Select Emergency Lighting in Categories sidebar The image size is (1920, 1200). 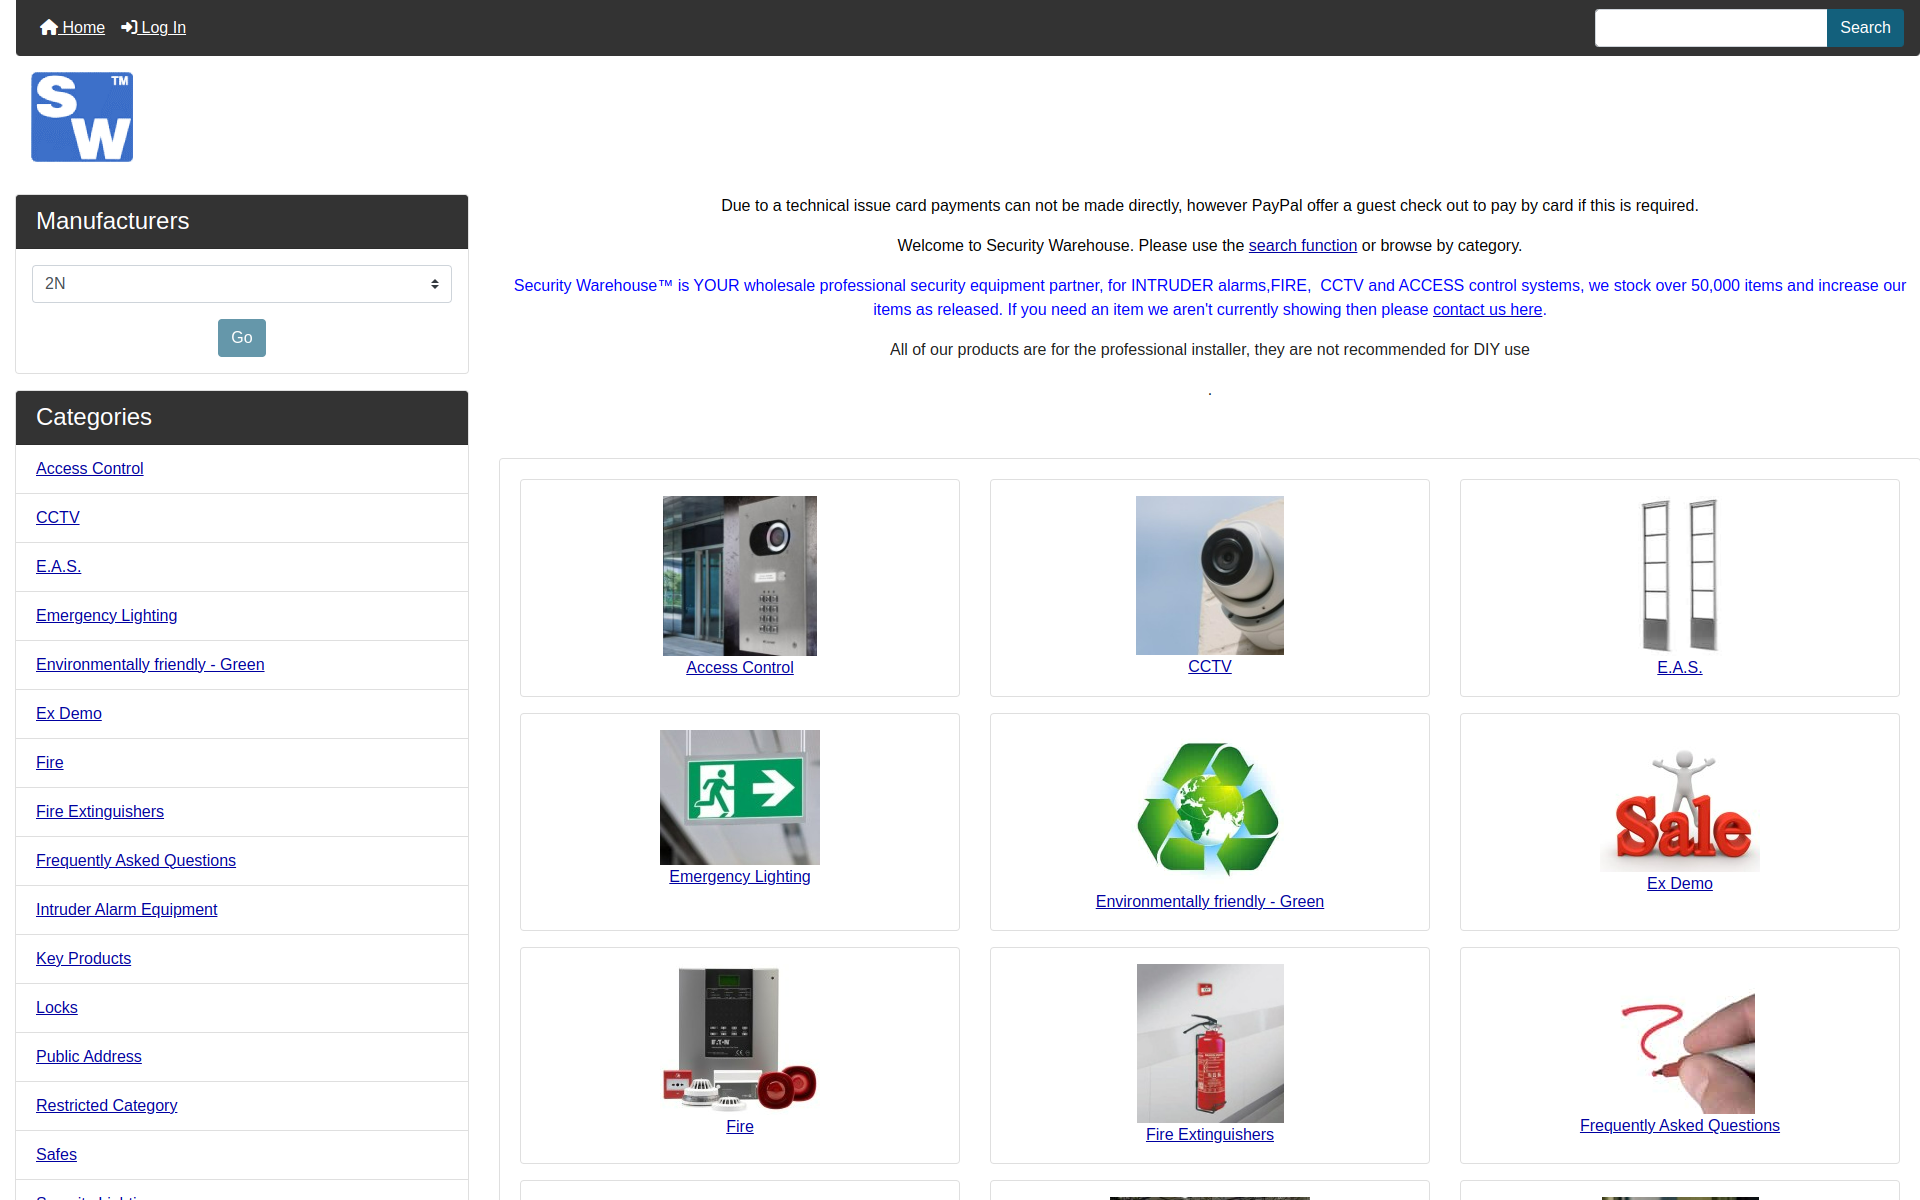tap(107, 615)
